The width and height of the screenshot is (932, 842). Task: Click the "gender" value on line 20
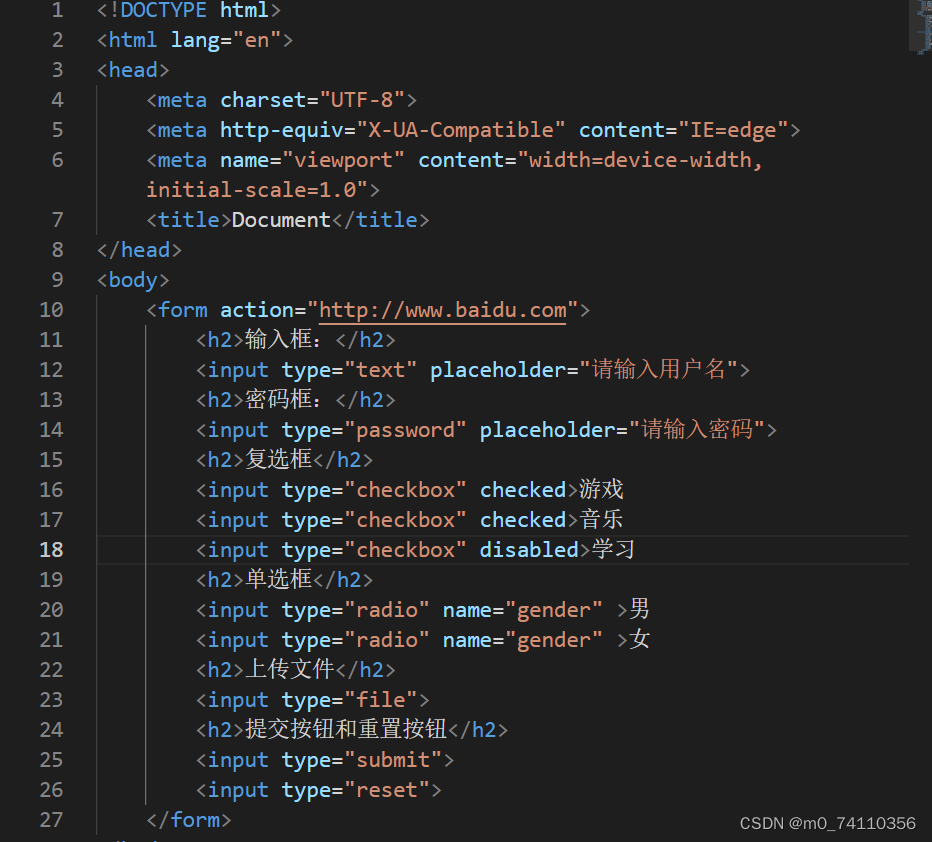[554, 610]
